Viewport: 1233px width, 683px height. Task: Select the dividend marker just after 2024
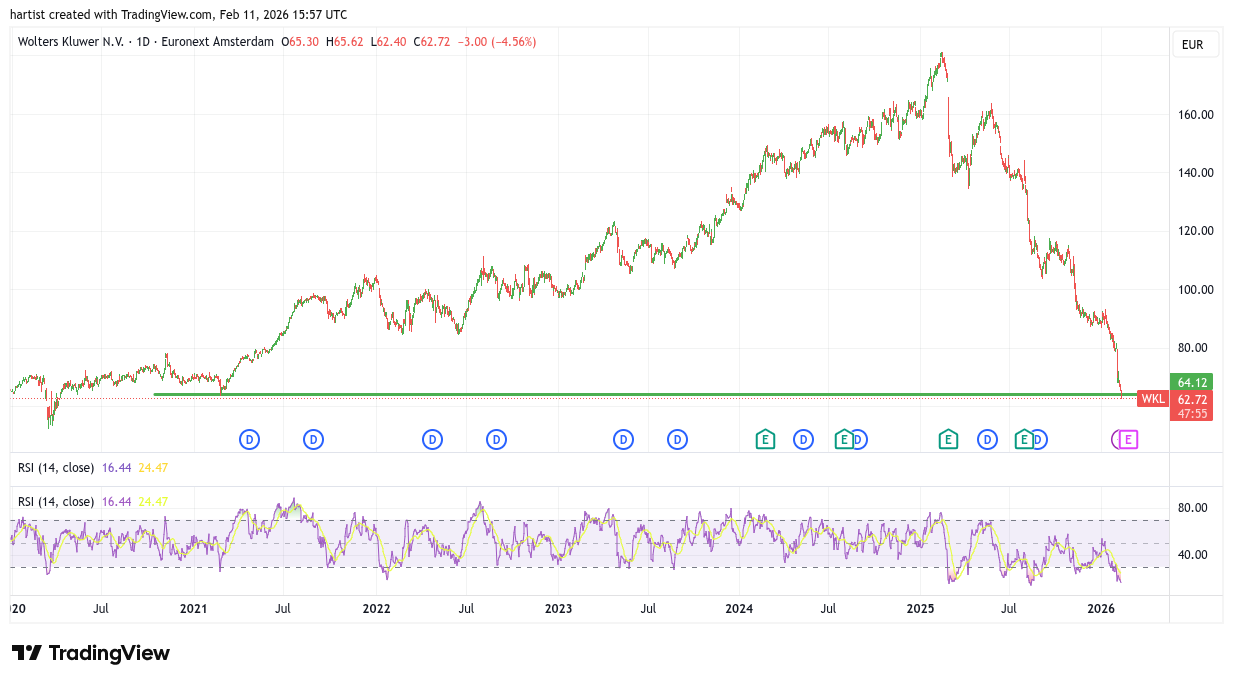[803, 439]
